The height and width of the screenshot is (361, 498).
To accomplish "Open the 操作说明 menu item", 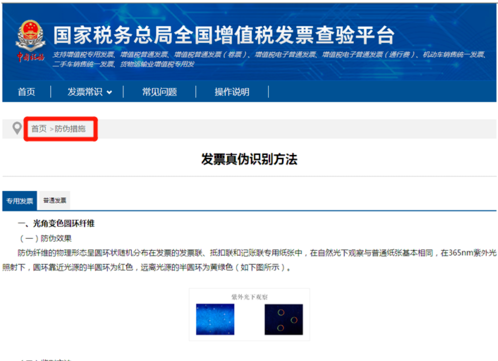I will (232, 92).
